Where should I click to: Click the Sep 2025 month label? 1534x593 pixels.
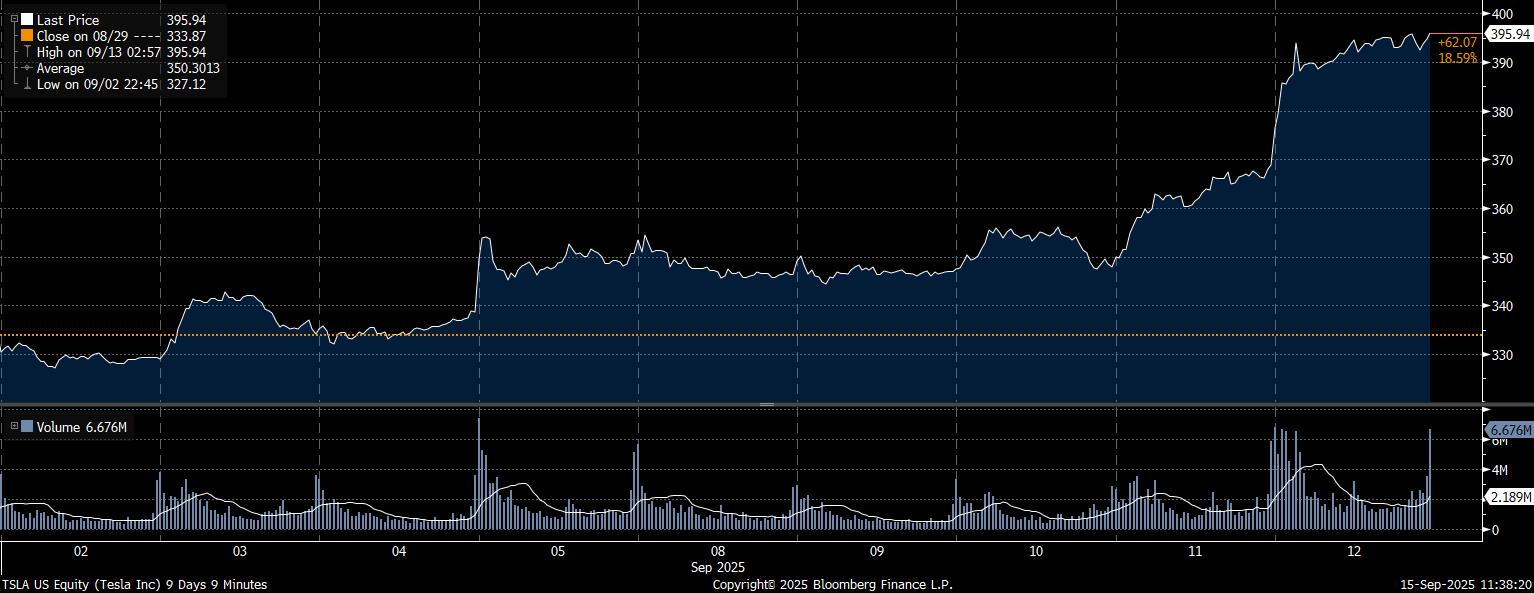point(718,566)
